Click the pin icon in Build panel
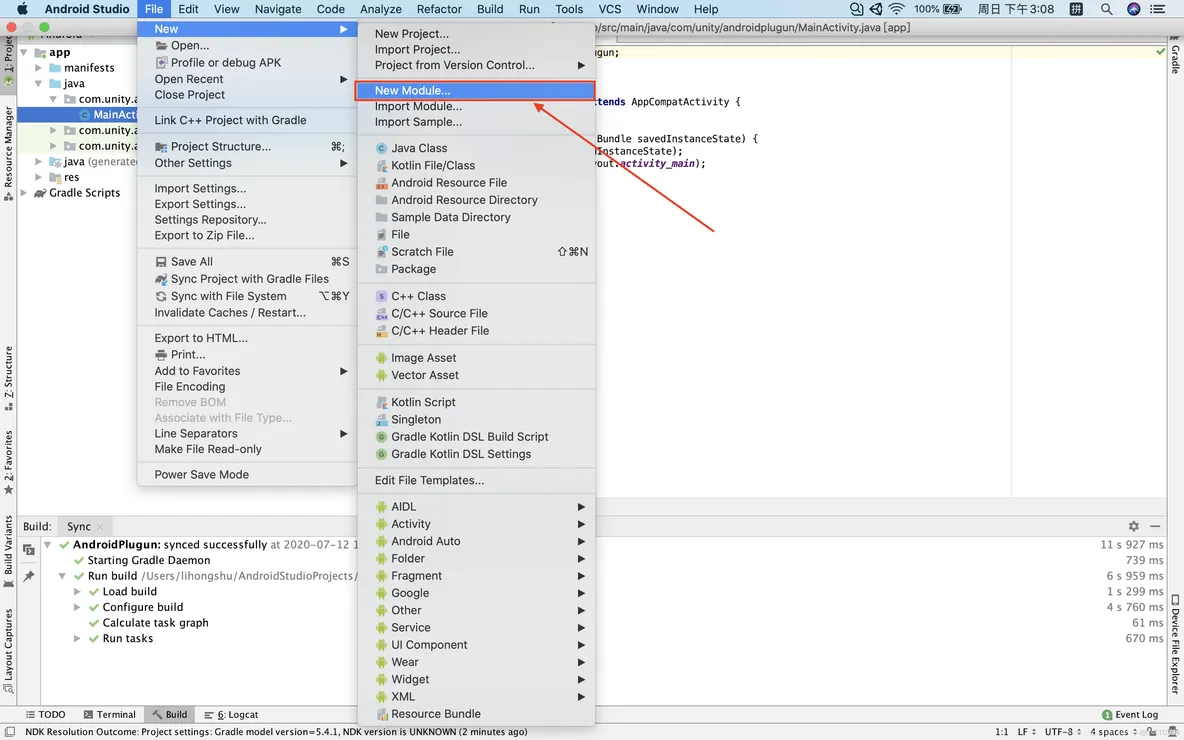1184x740 pixels. 29,576
